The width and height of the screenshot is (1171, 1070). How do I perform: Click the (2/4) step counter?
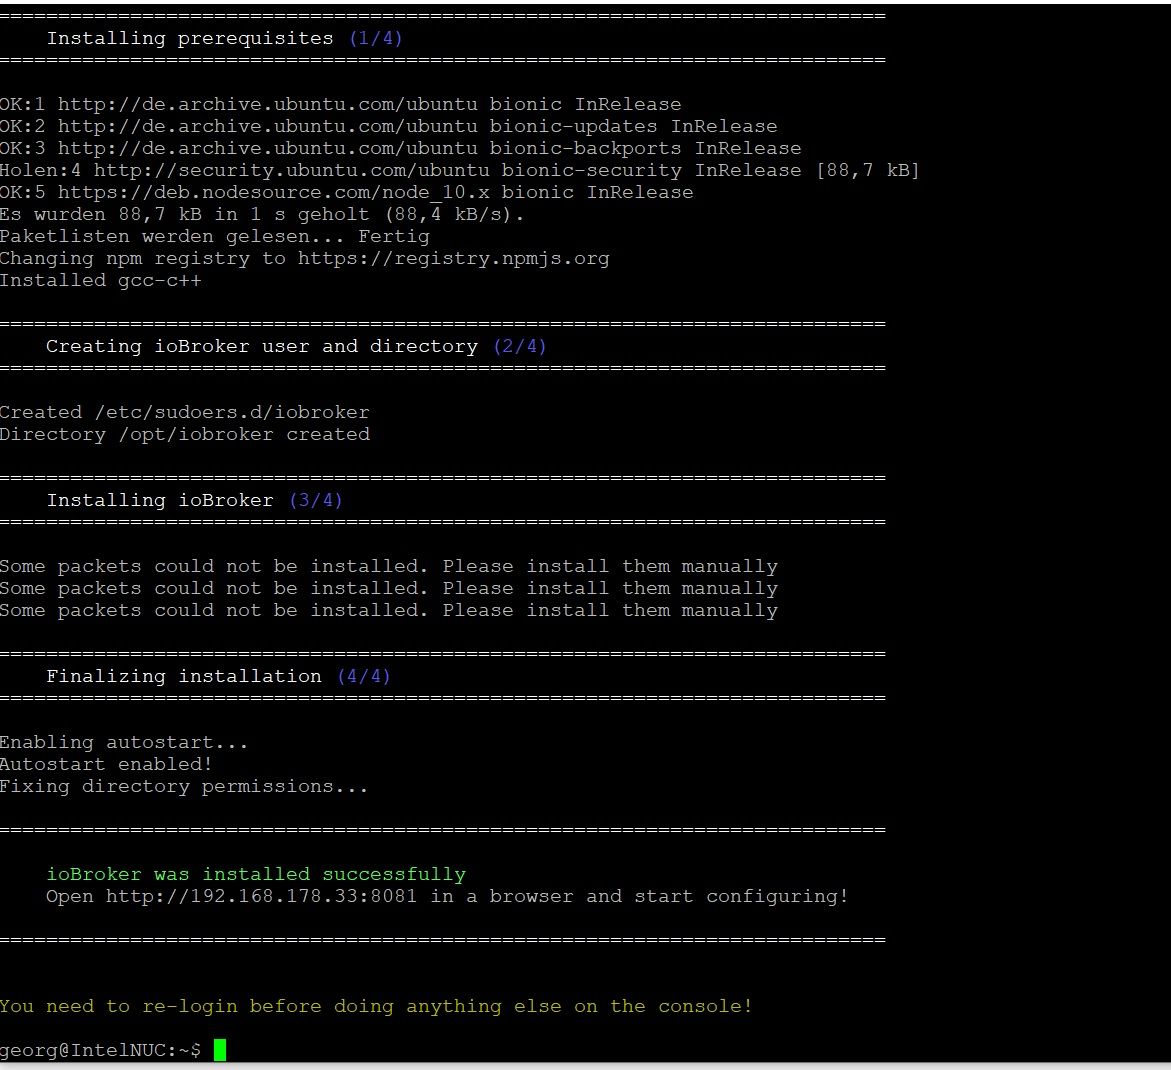click(520, 346)
